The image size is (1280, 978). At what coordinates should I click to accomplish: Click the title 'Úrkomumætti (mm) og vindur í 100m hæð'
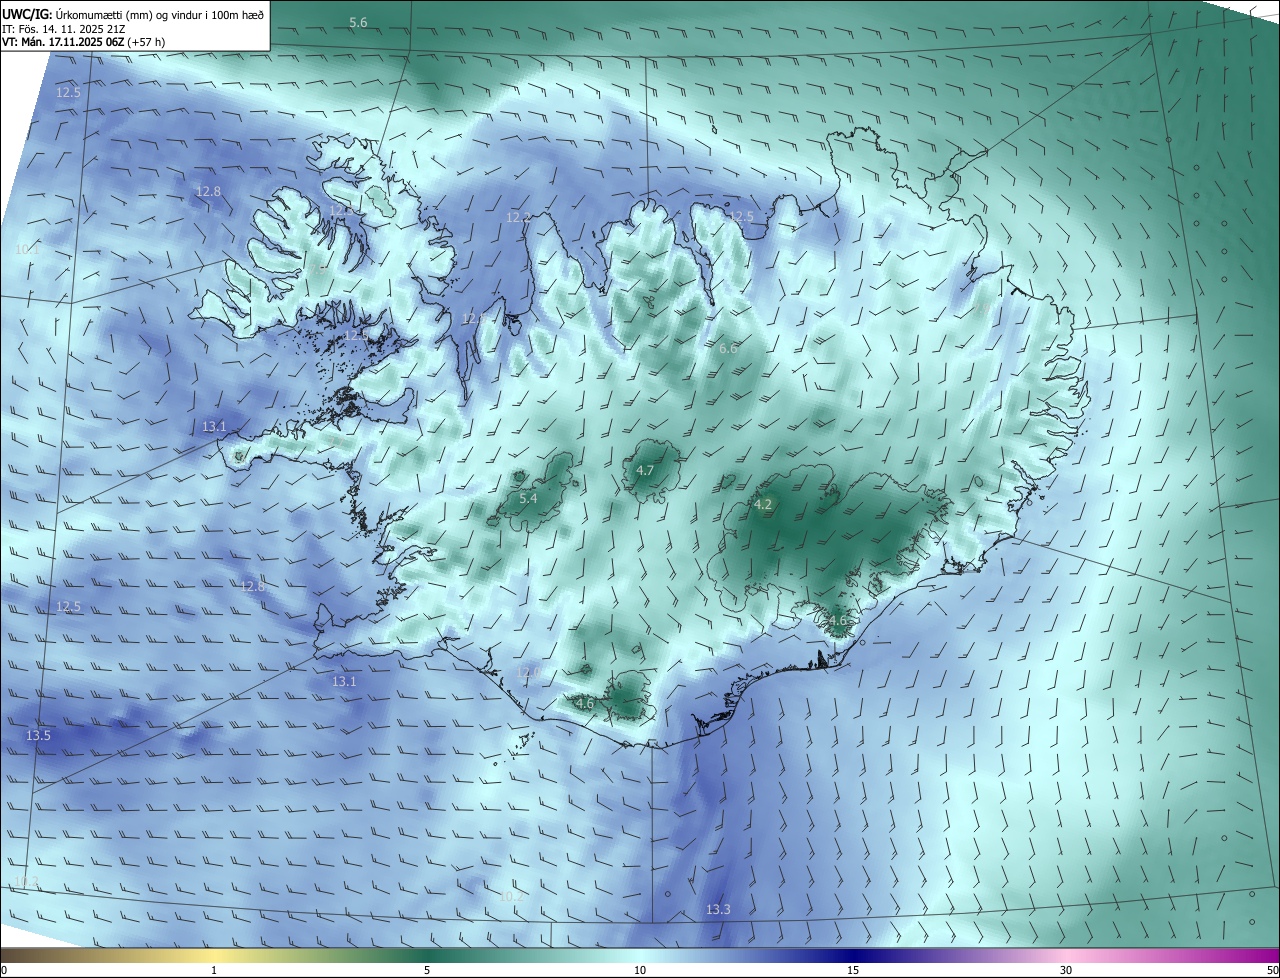(x=160, y=13)
